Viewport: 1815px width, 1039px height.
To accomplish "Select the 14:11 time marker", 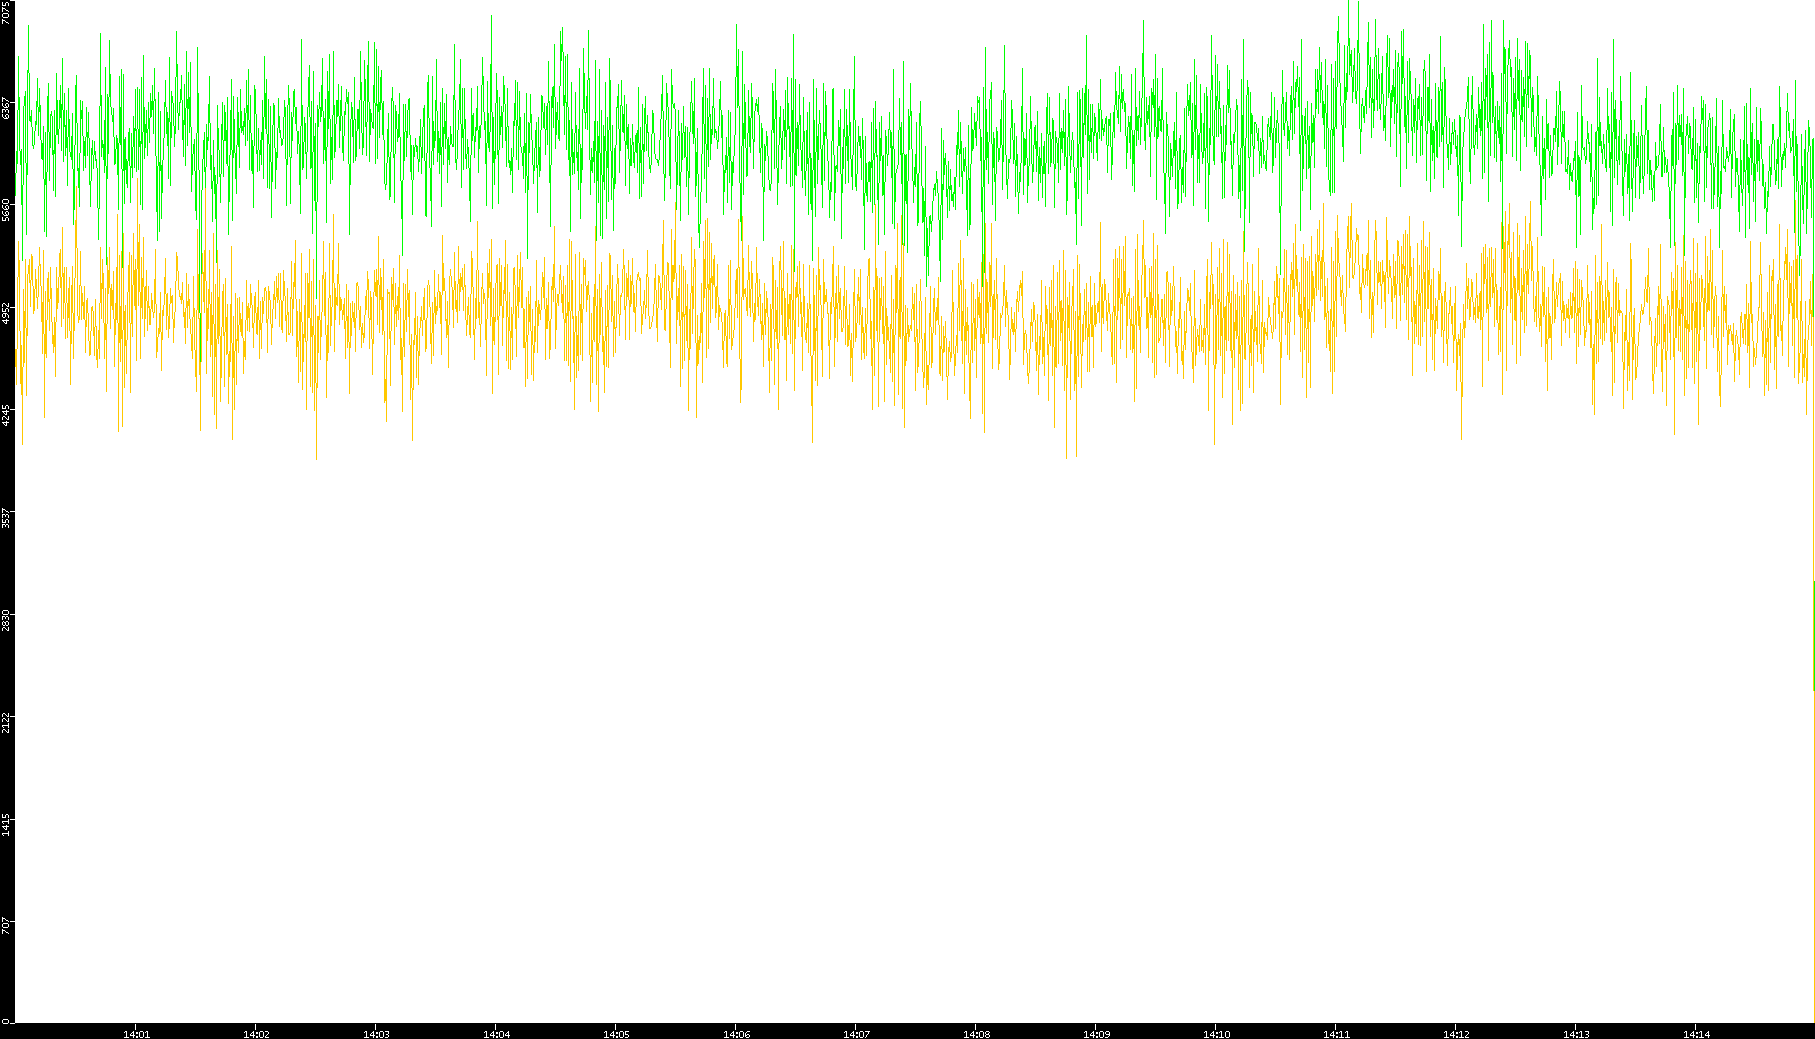I will click(x=1336, y=1034).
